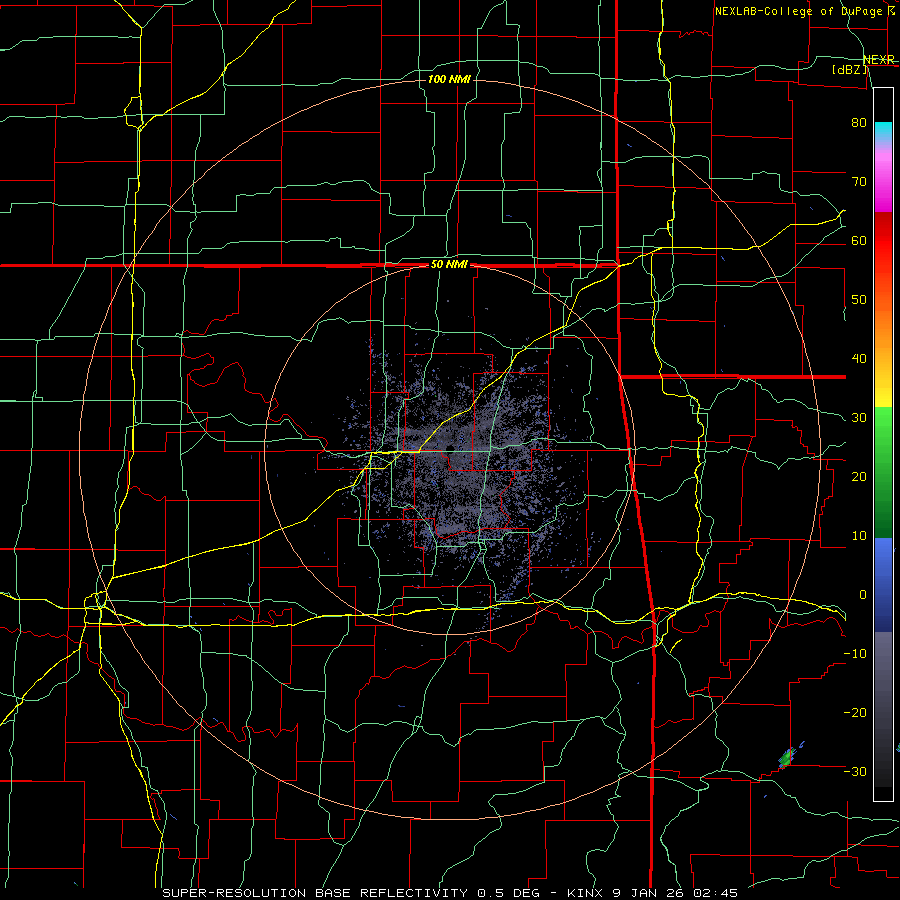Click the 20 value on the dBZ scale

859,476
